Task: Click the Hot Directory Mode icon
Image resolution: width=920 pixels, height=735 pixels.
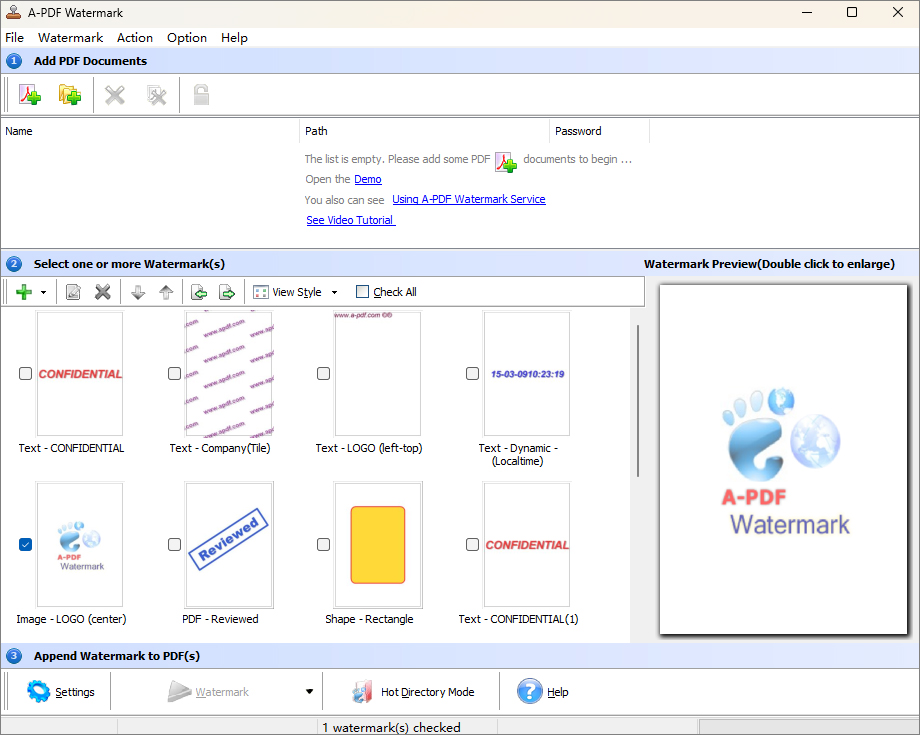Action: tap(362, 692)
